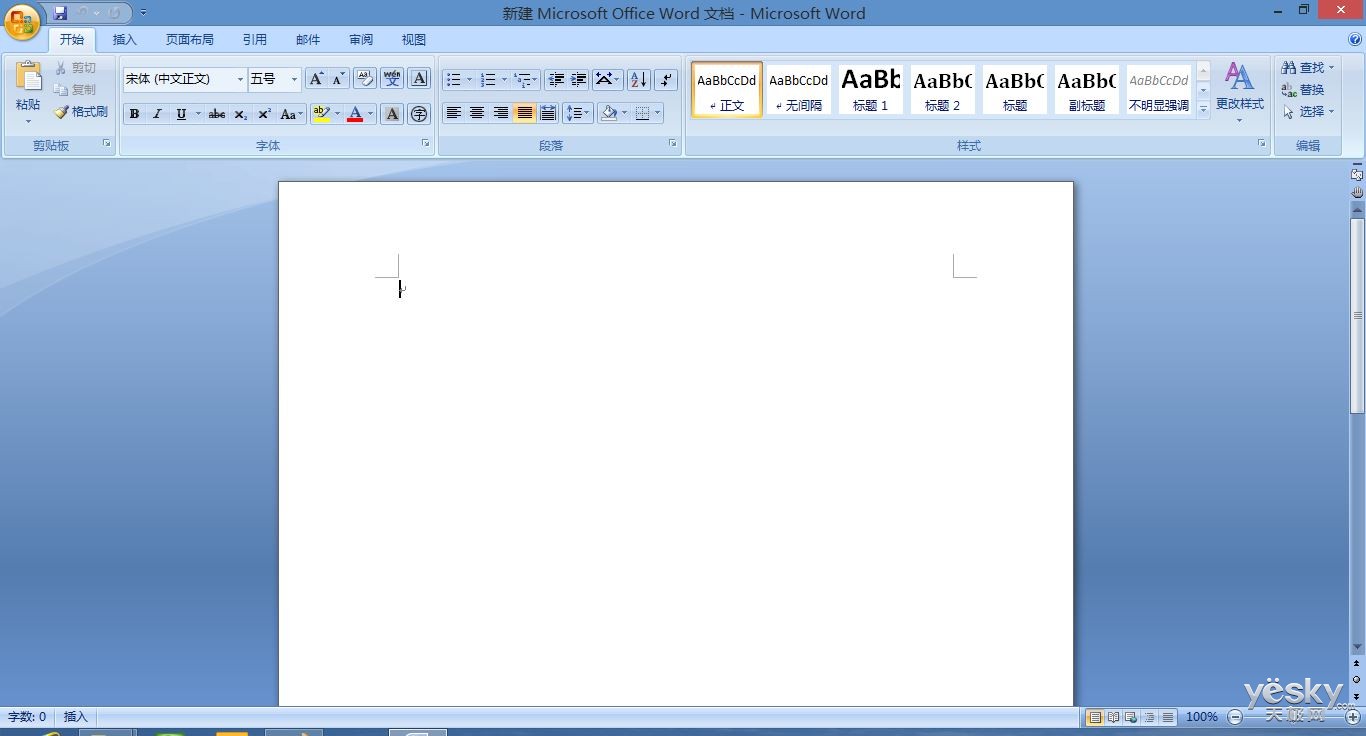
Task: Clear formatting eraser icon
Action: point(365,79)
